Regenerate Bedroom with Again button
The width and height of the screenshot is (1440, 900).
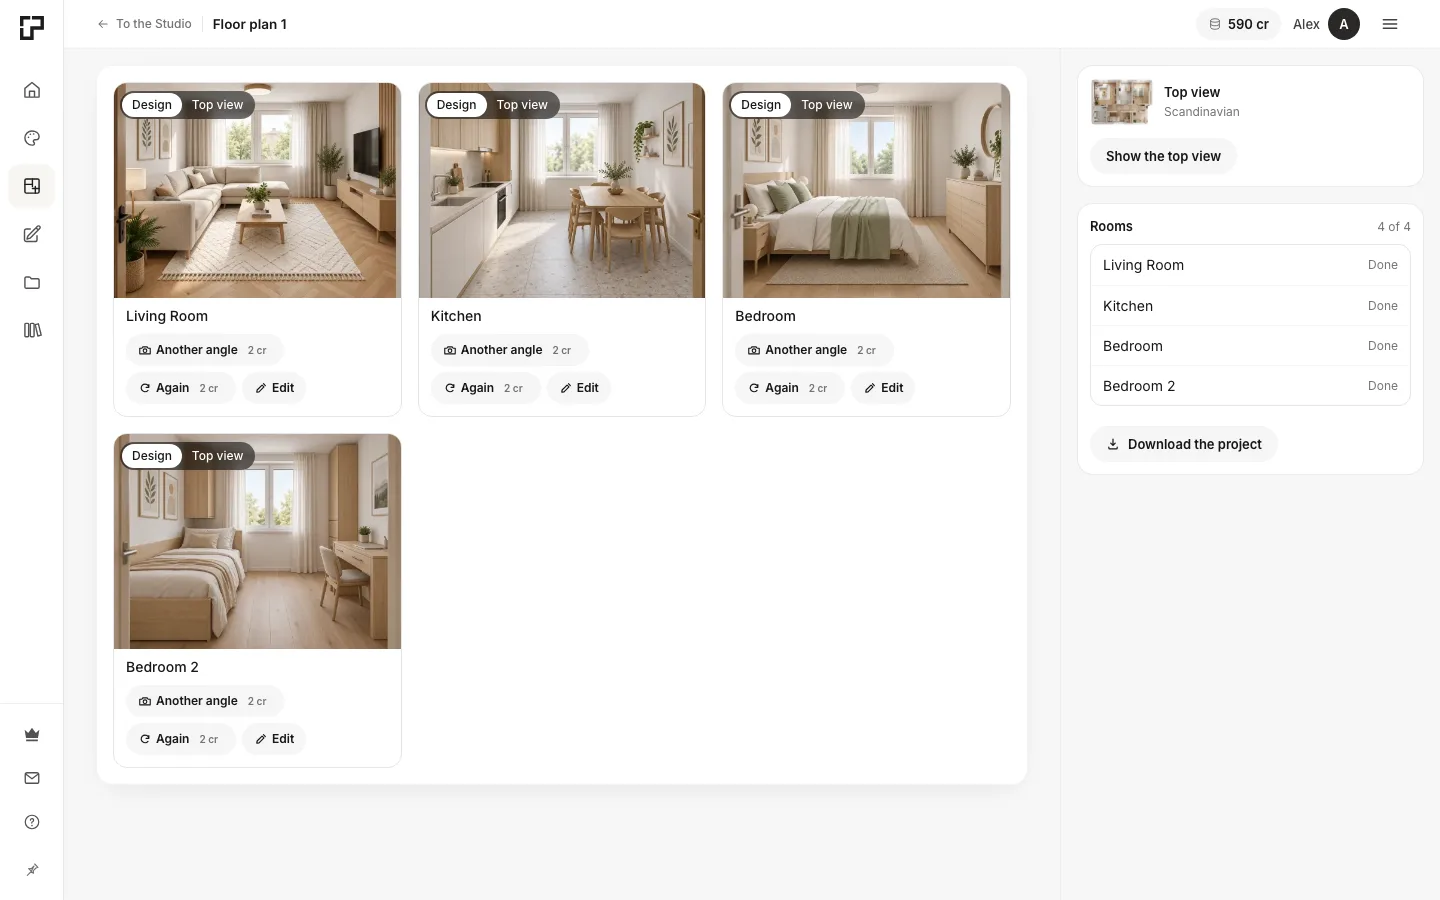coord(790,388)
